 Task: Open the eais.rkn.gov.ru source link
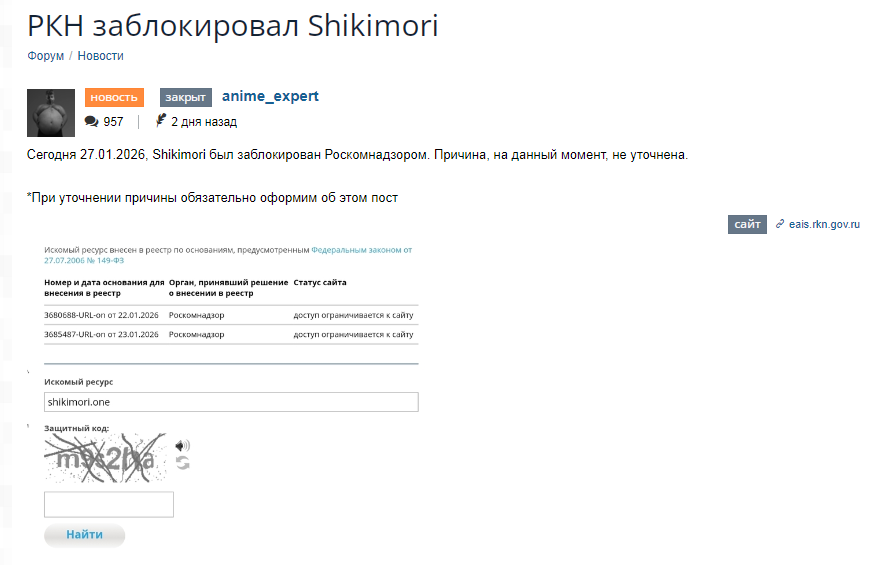[824, 225]
